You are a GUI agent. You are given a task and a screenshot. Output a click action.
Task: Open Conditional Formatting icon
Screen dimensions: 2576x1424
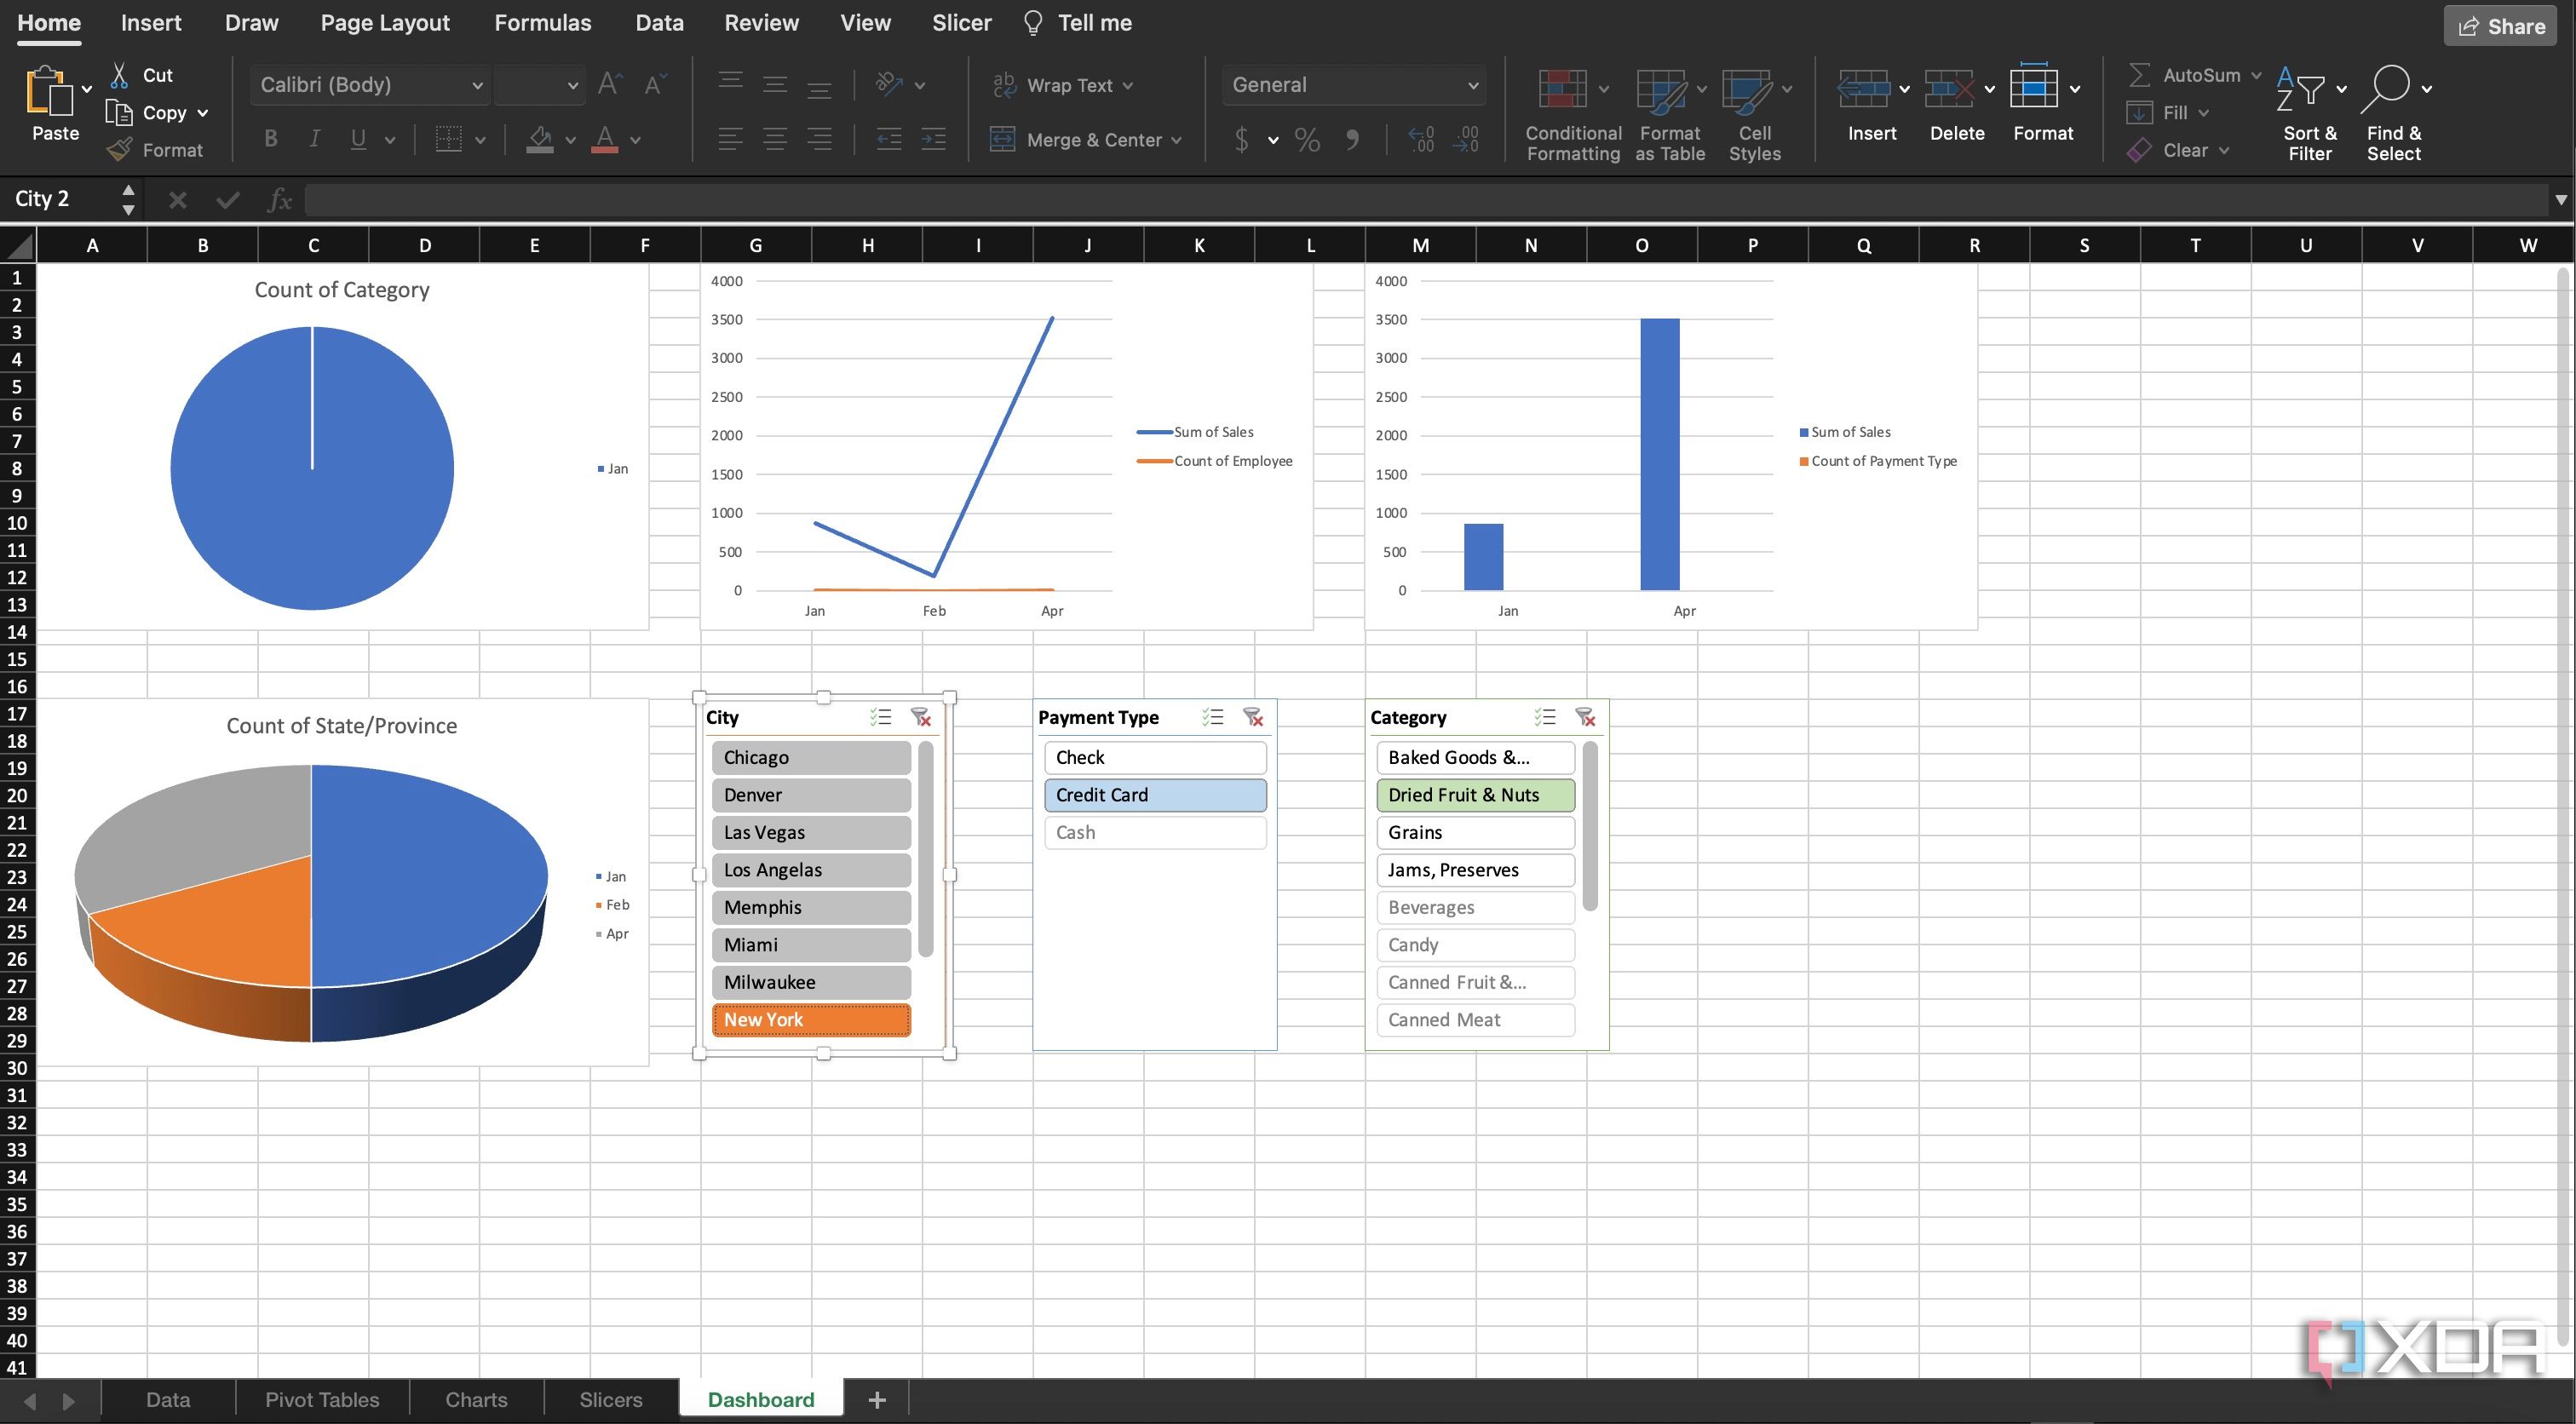pyautogui.click(x=1562, y=90)
